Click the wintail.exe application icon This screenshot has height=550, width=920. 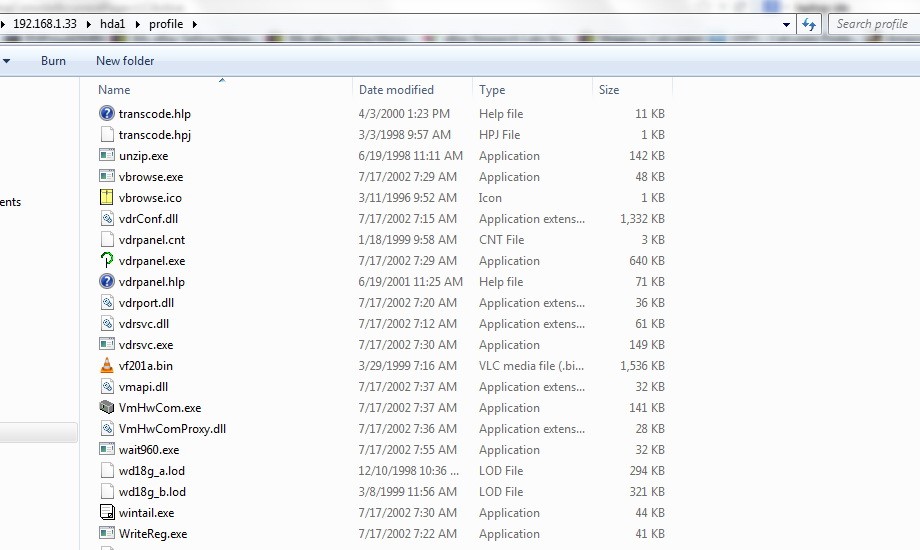(x=107, y=513)
